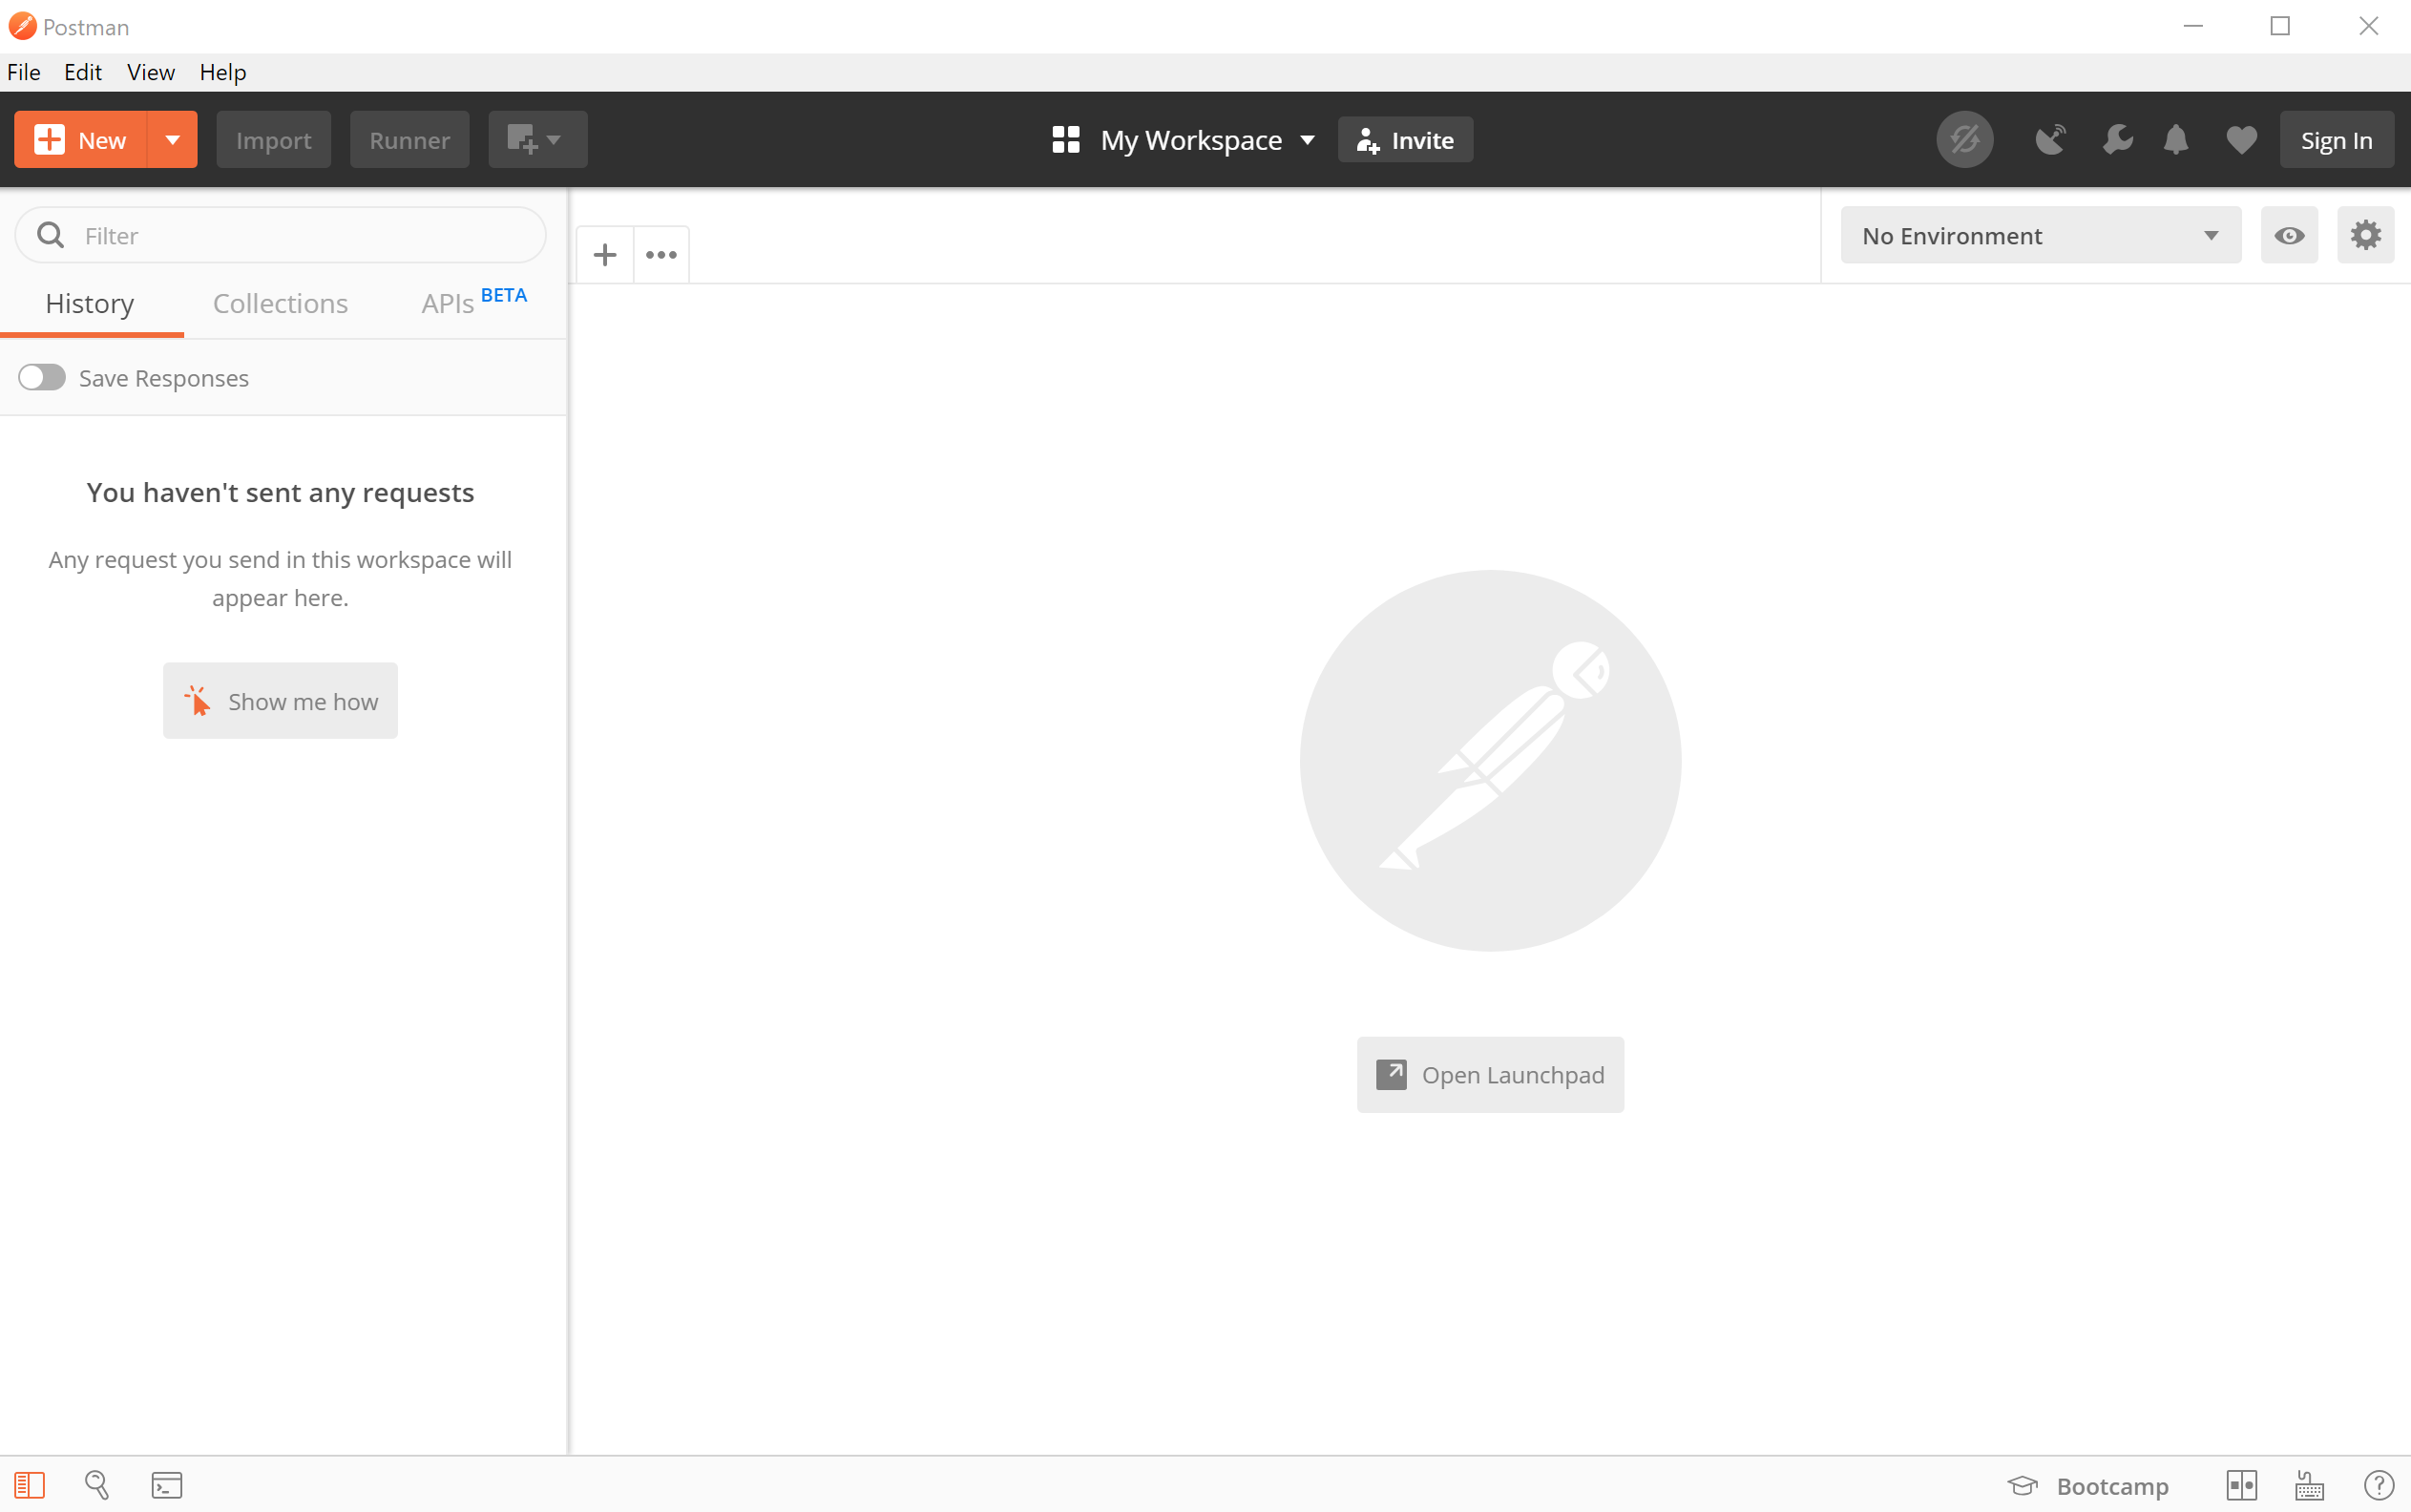Click the Open Launchpad button
This screenshot has height=1512, width=2411.
[x=1489, y=1075]
